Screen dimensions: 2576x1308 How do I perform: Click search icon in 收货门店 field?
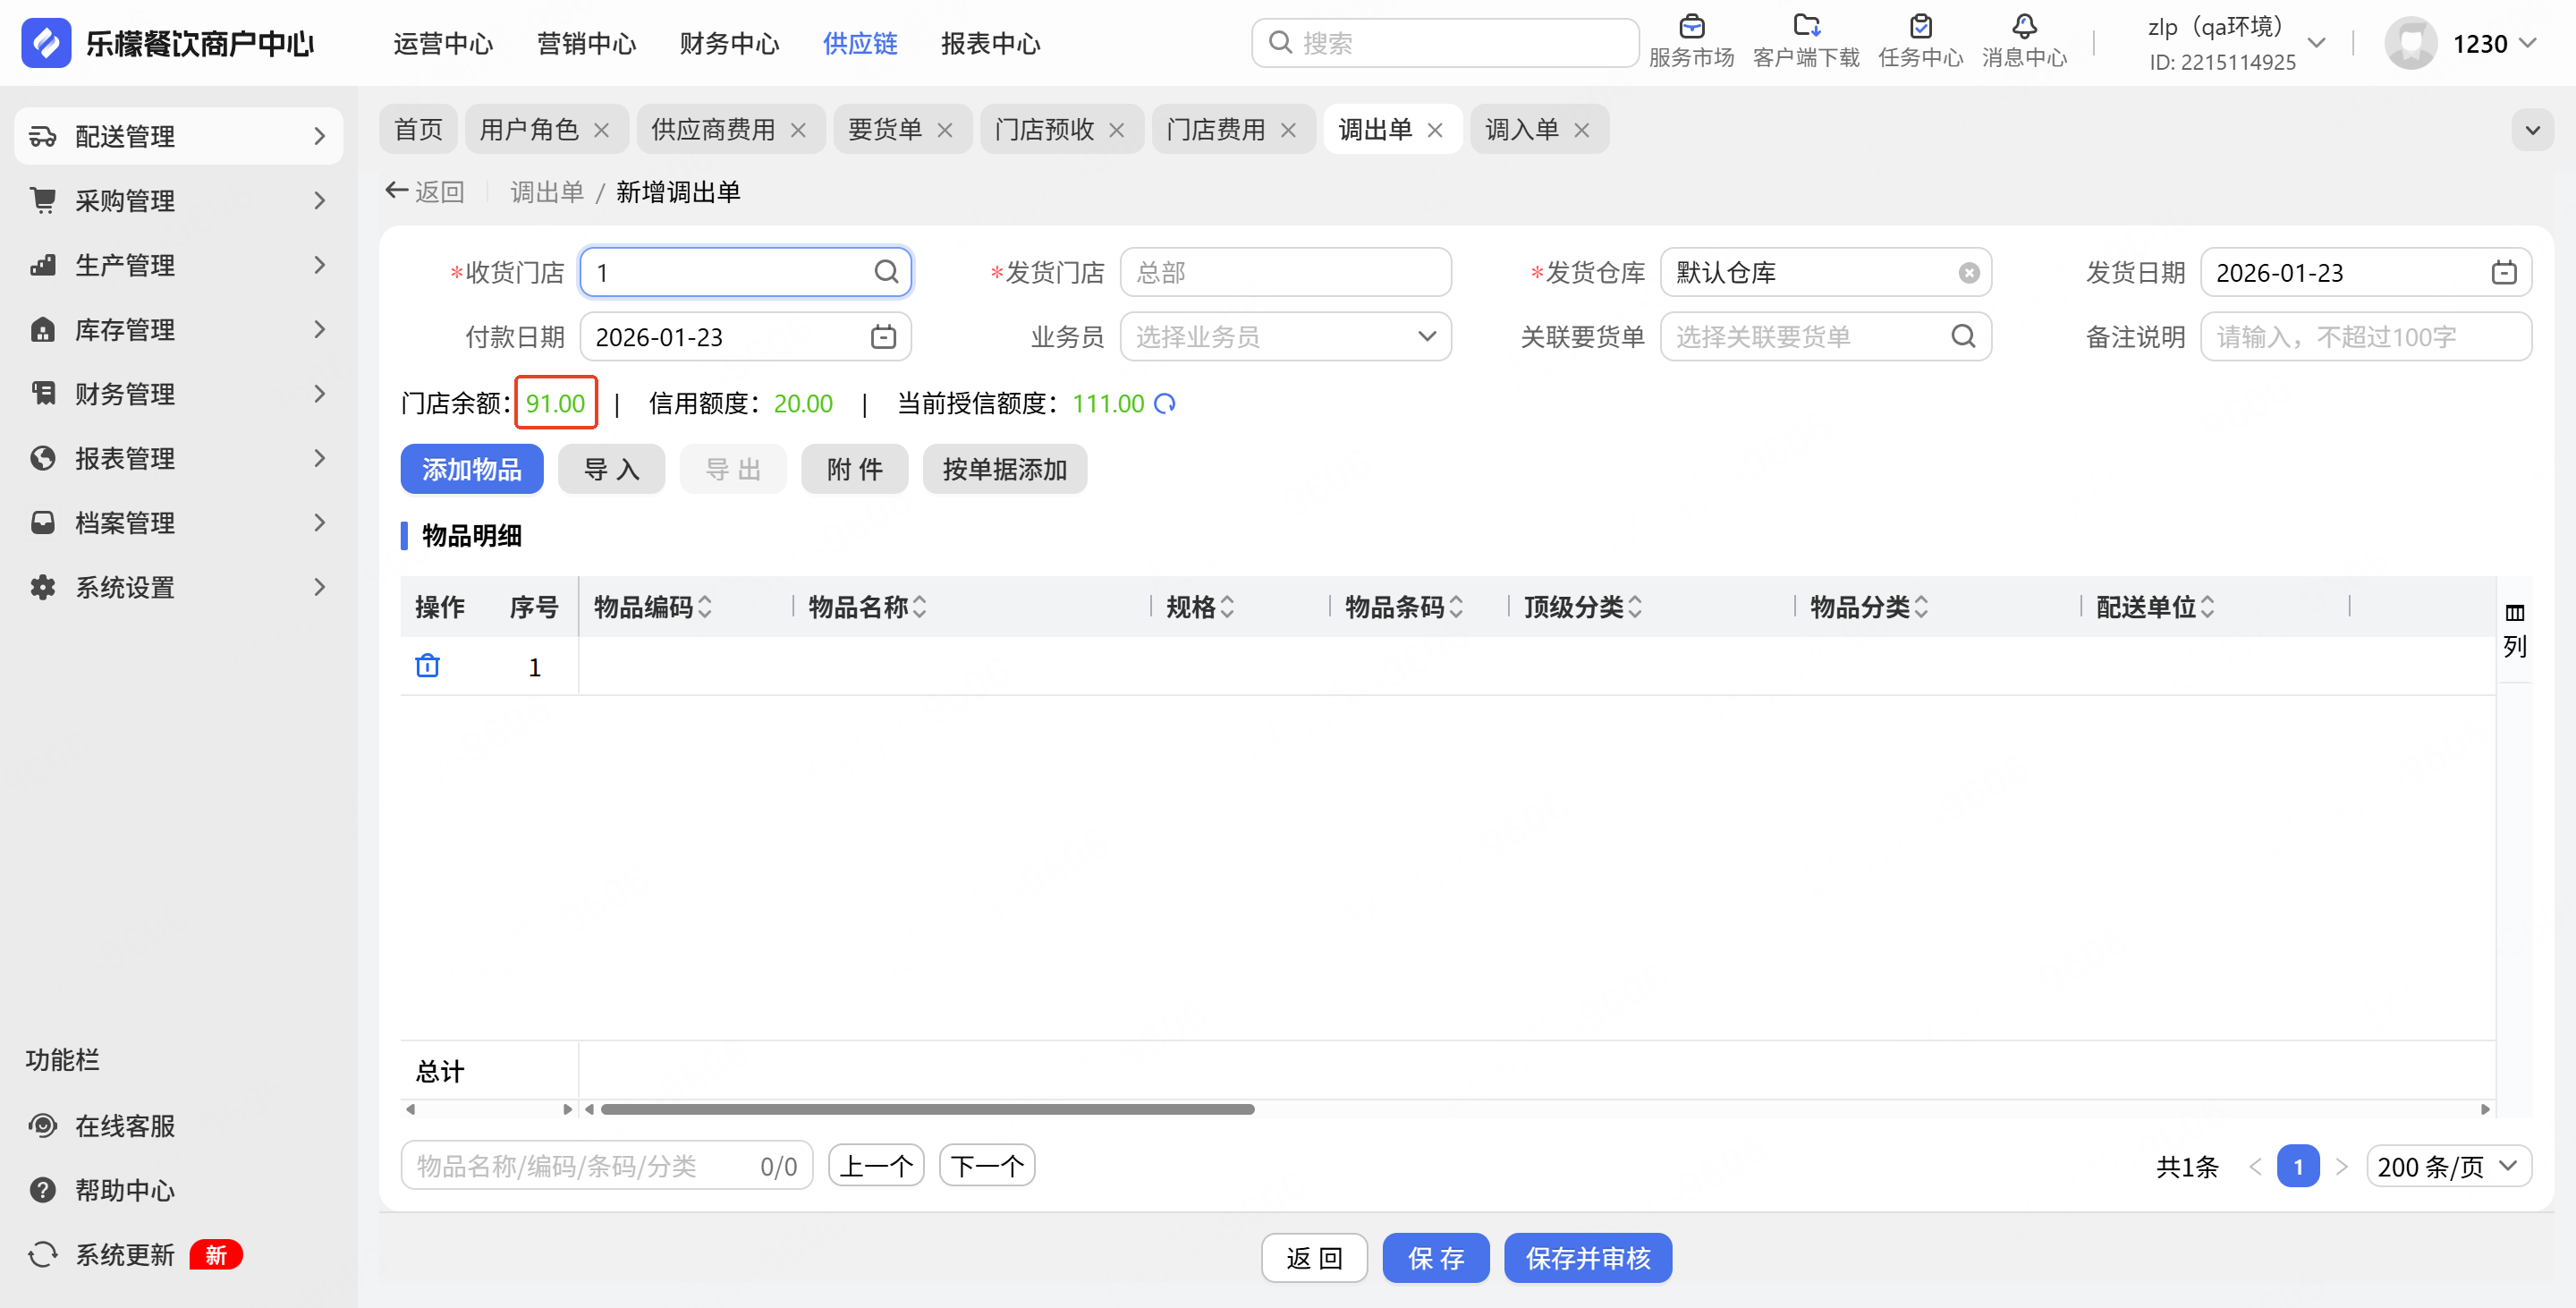(886, 272)
